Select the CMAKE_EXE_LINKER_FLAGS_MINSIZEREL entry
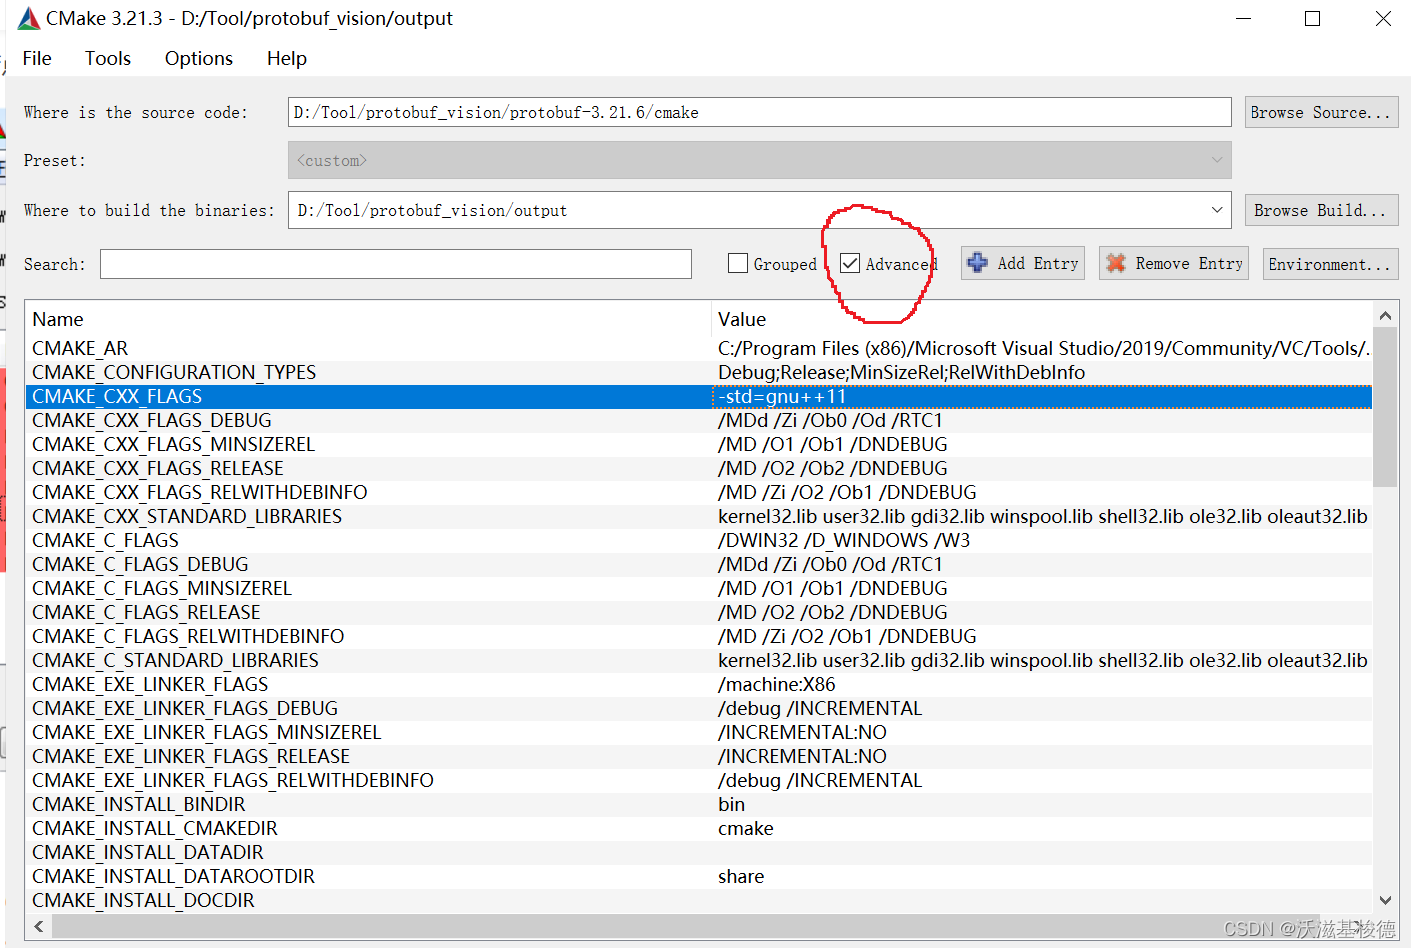The image size is (1411, 948). [x=207, y=732]
